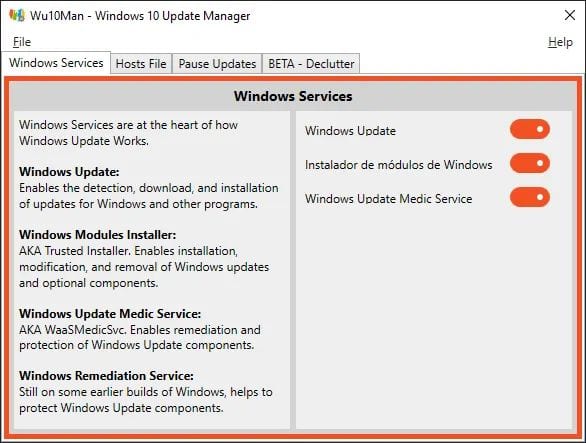Toggle the Windows Update service switch
The image size is (586, 443).
click(530, 129)
